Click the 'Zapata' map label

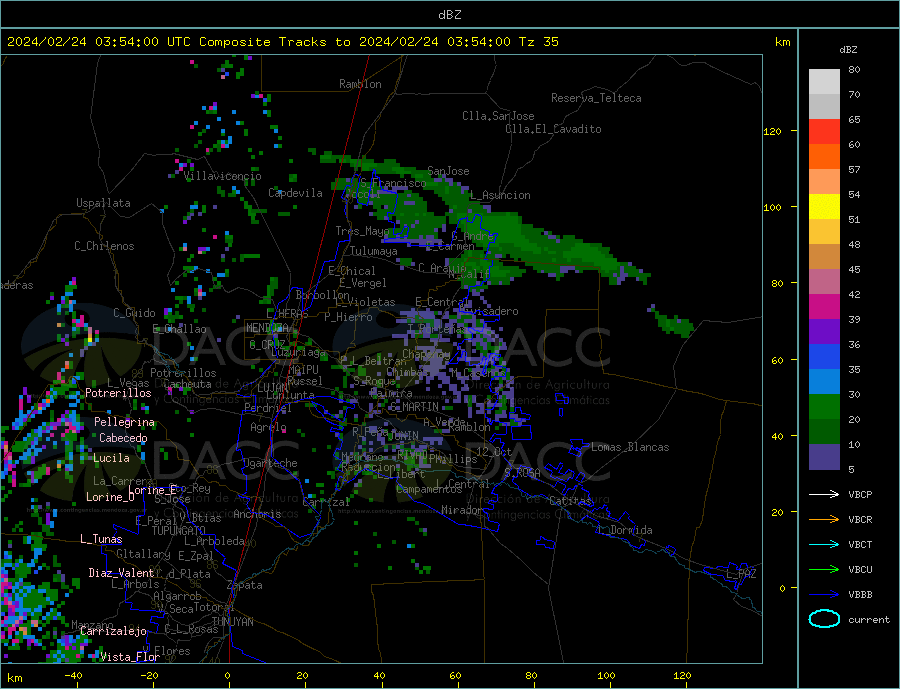click(x=244, y=585)
